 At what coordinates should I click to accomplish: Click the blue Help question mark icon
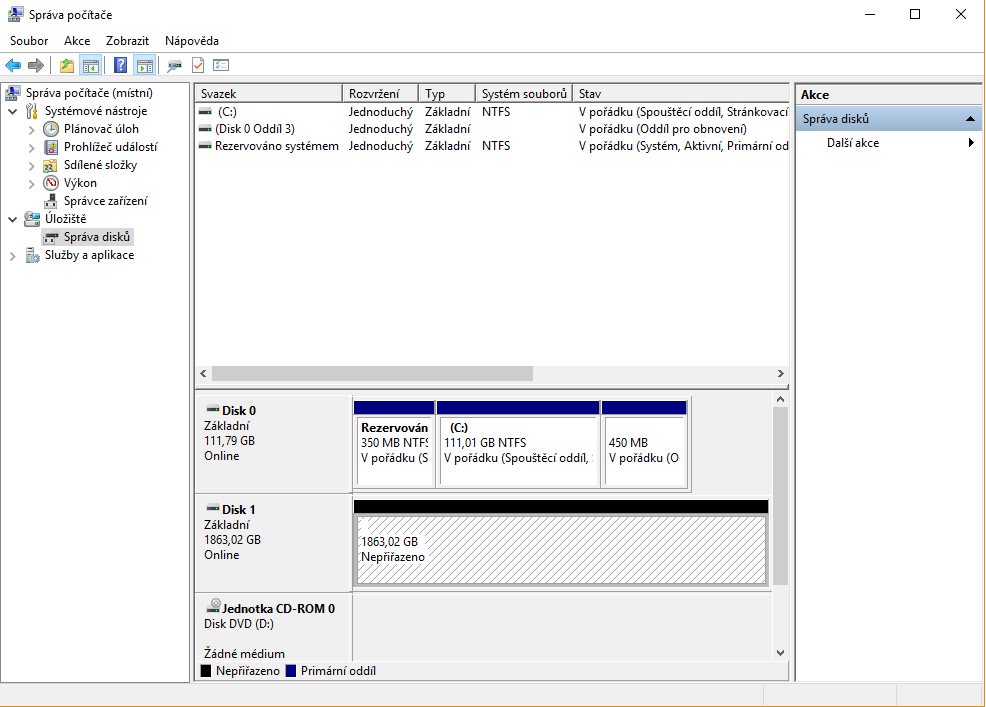tap(120, 66)
